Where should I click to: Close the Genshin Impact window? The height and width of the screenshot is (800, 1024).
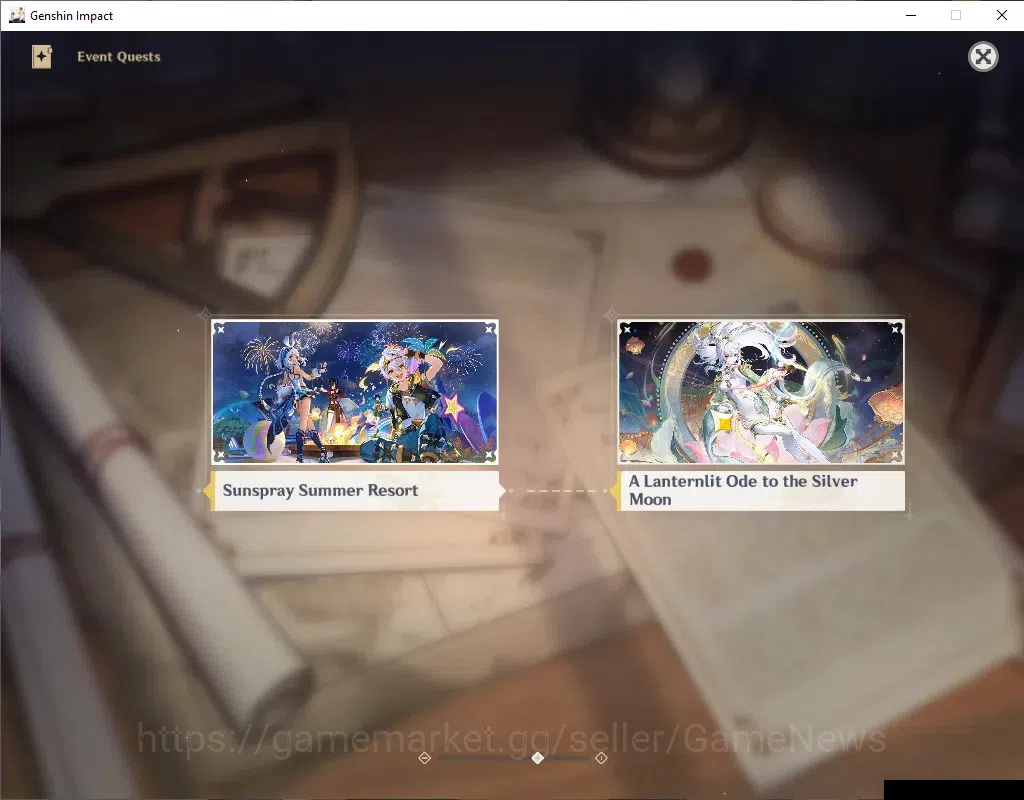coord(1002,15)
